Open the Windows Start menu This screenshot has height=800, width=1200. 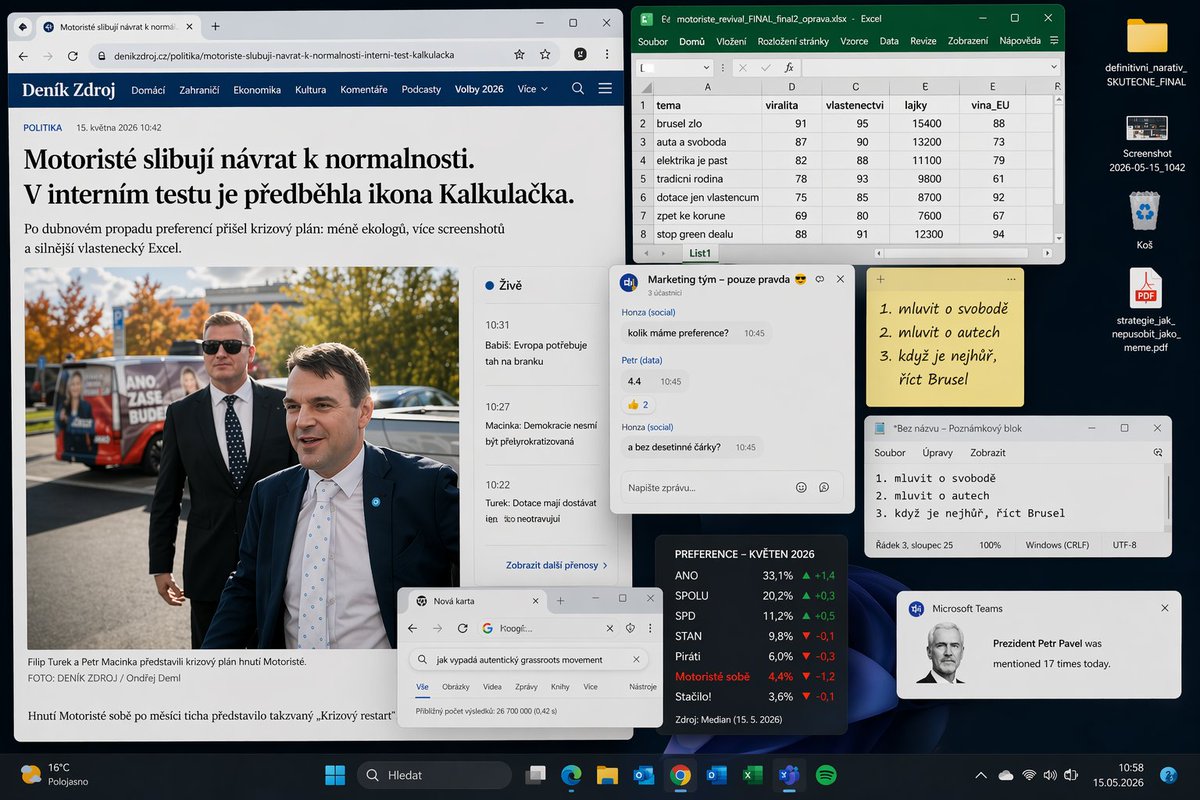tap(335, 775)
